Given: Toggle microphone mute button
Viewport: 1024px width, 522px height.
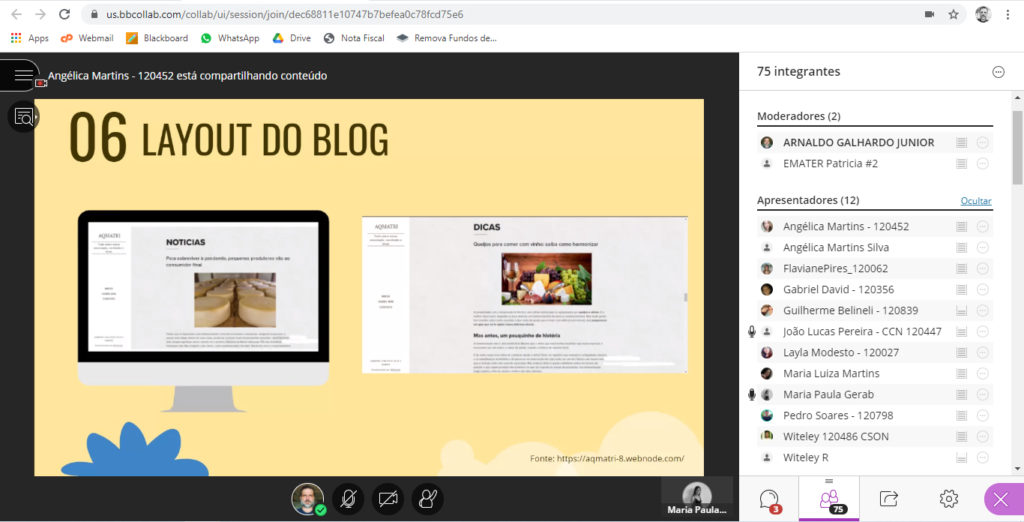Looking at the screenshot, I should pos(348,498).
